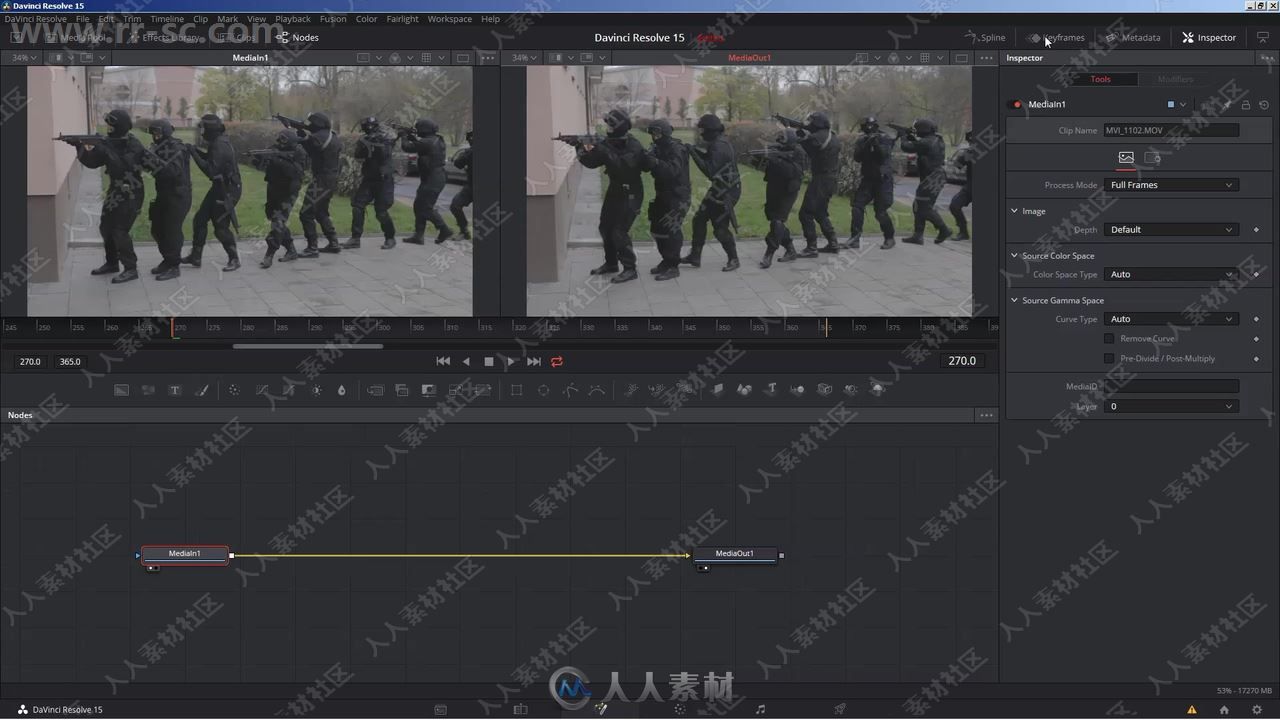Select the MediaOut1 node
1280x720 pixels.
735,554
